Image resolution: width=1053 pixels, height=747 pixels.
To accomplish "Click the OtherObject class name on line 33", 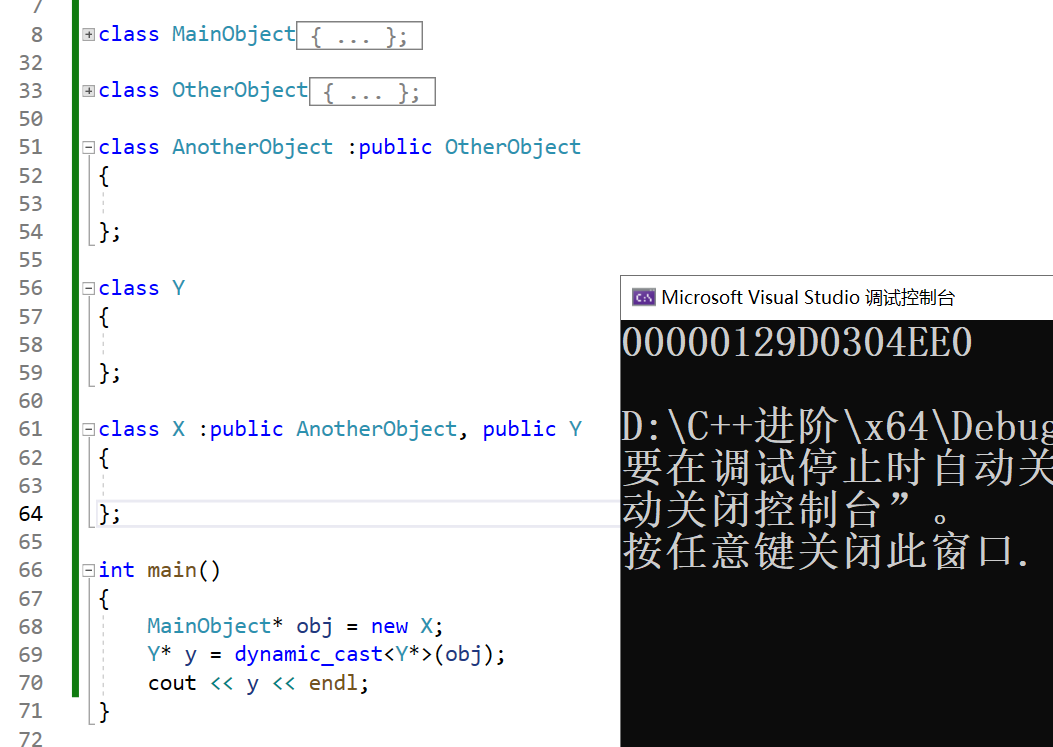I will pos(240,90).
